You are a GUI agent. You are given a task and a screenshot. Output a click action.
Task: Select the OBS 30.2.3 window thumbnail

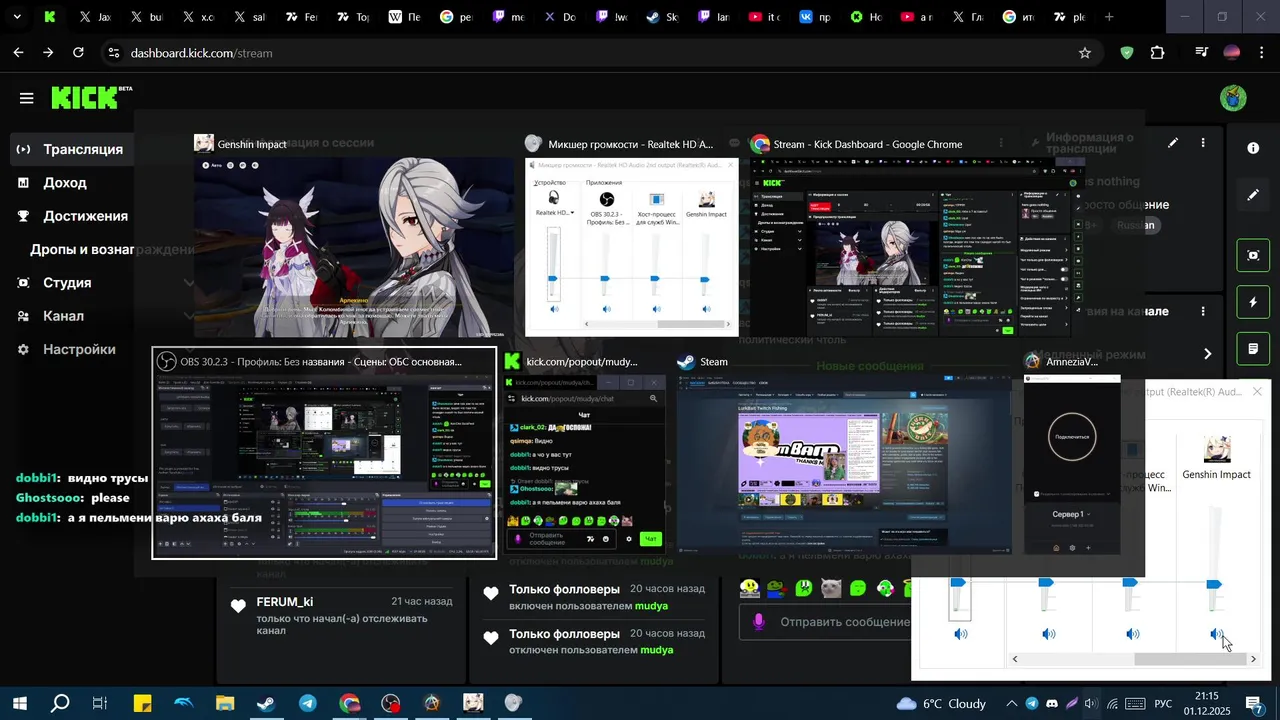pyautogui.click(x=324, y=453)
